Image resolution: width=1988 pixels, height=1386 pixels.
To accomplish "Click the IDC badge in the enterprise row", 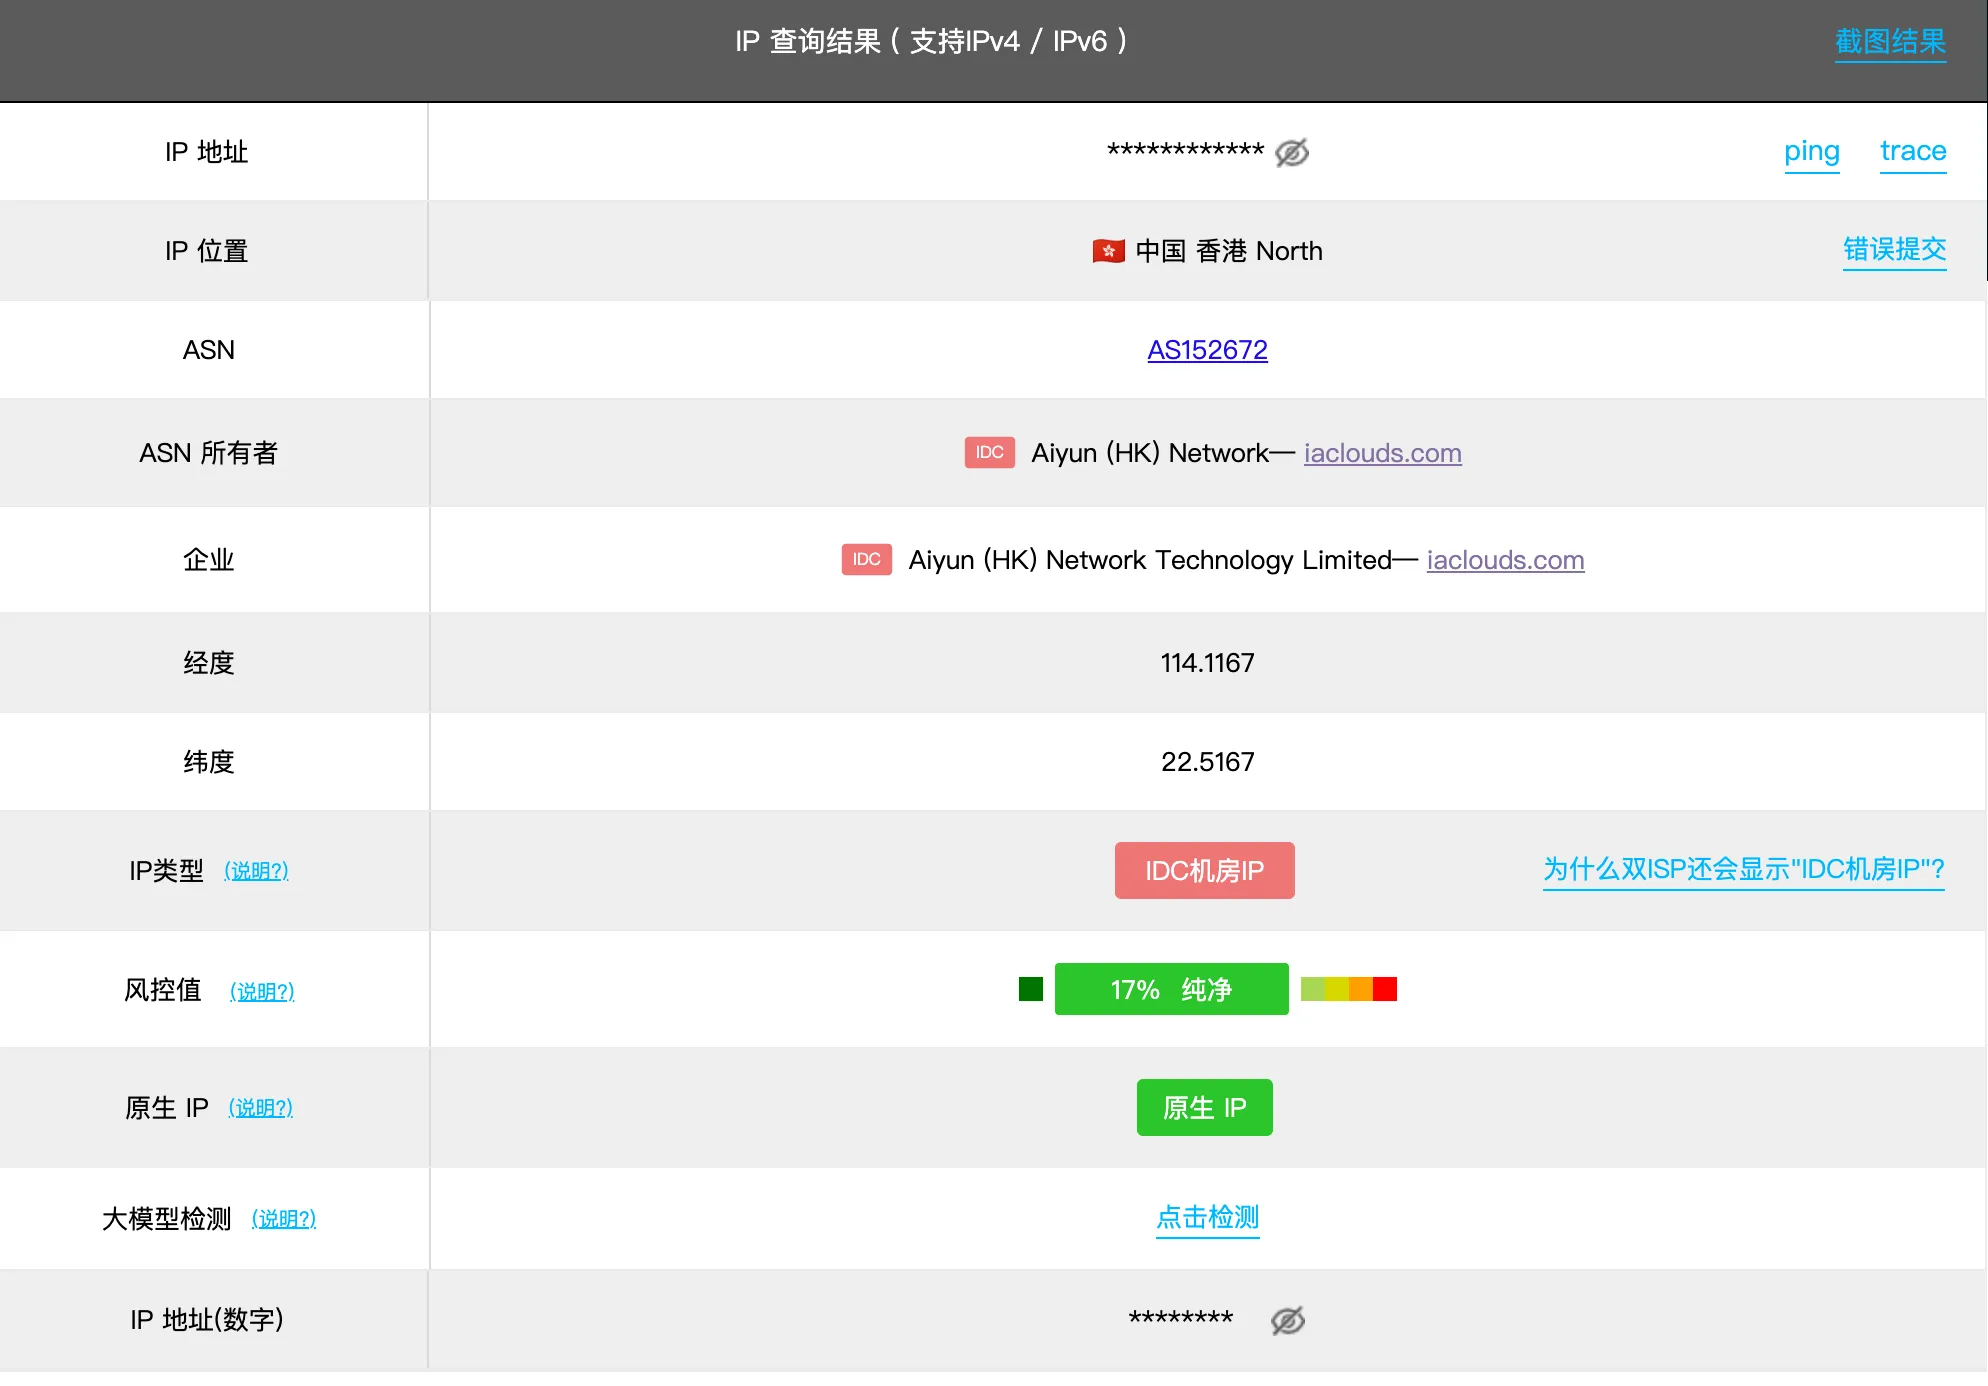I will [866, 559].
